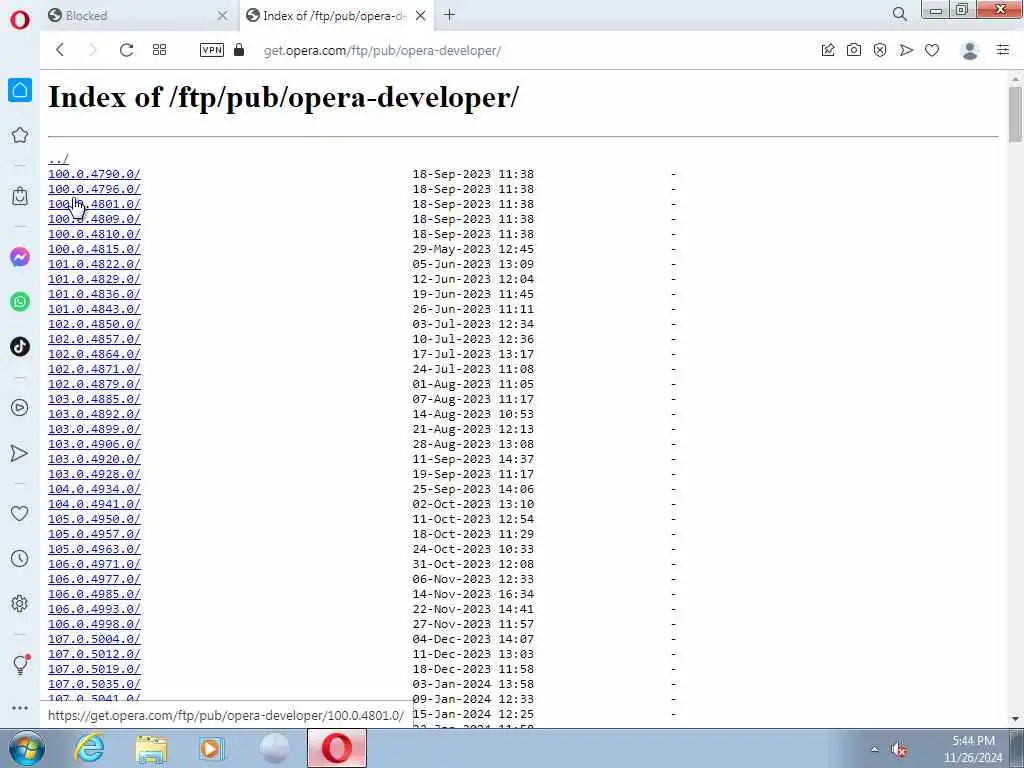The width and height of the screenshot is (1024, 768).
Task: Search tabs with magnifier icon
Action: click(x=900, y=14)
